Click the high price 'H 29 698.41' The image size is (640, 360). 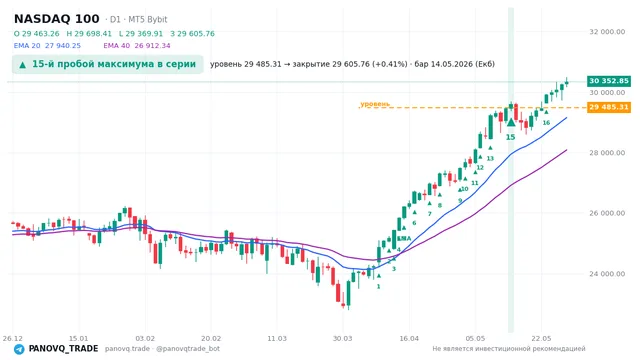[x=89, y=33]
